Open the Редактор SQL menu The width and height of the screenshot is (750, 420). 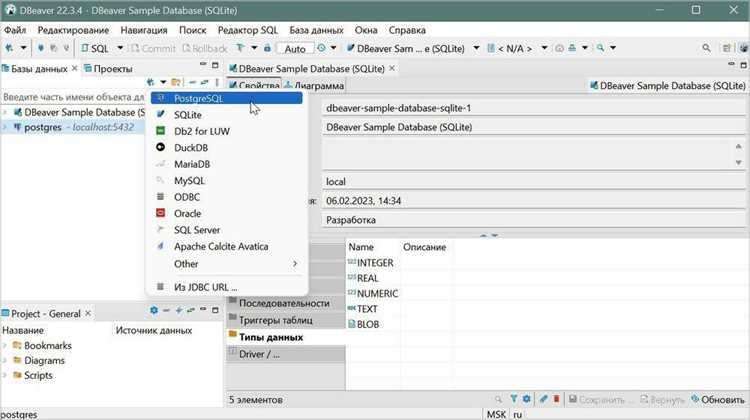click(247, 30)
